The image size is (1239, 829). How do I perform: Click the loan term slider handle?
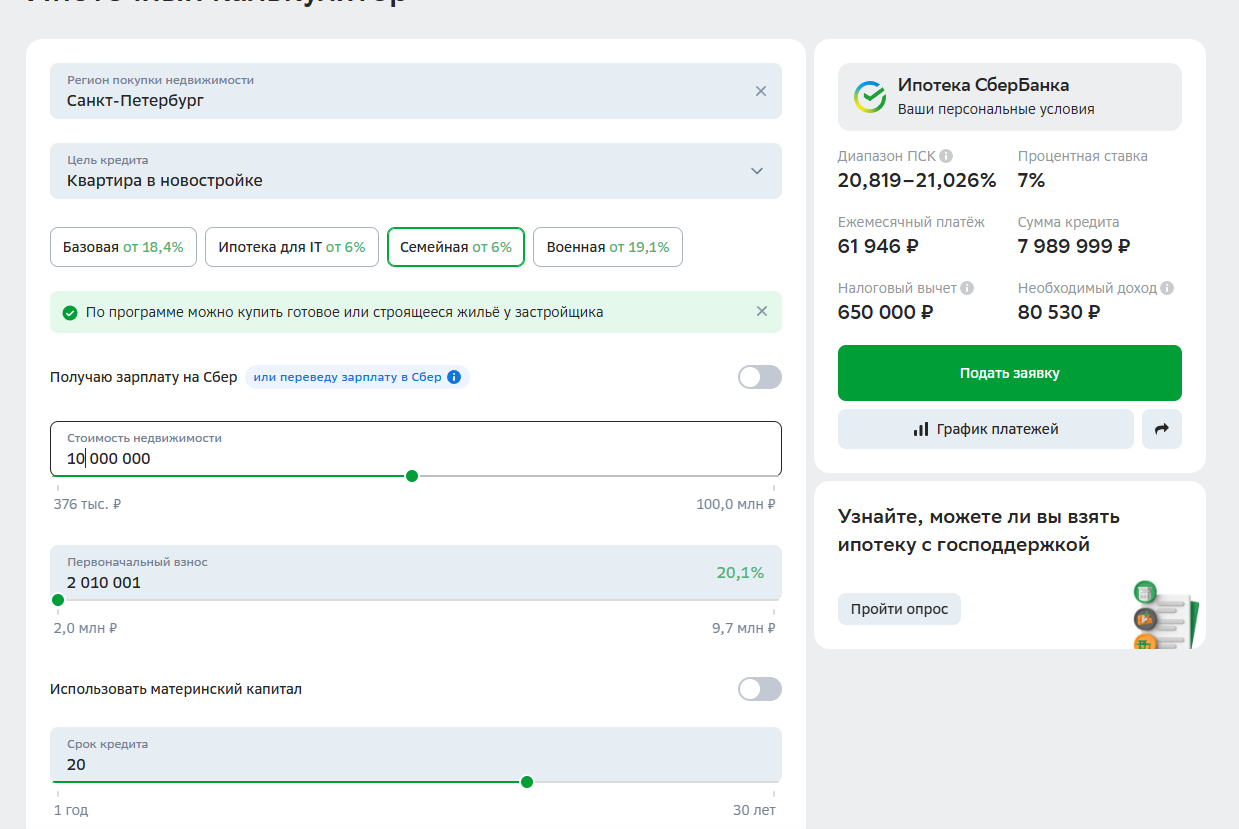[527, 782]
